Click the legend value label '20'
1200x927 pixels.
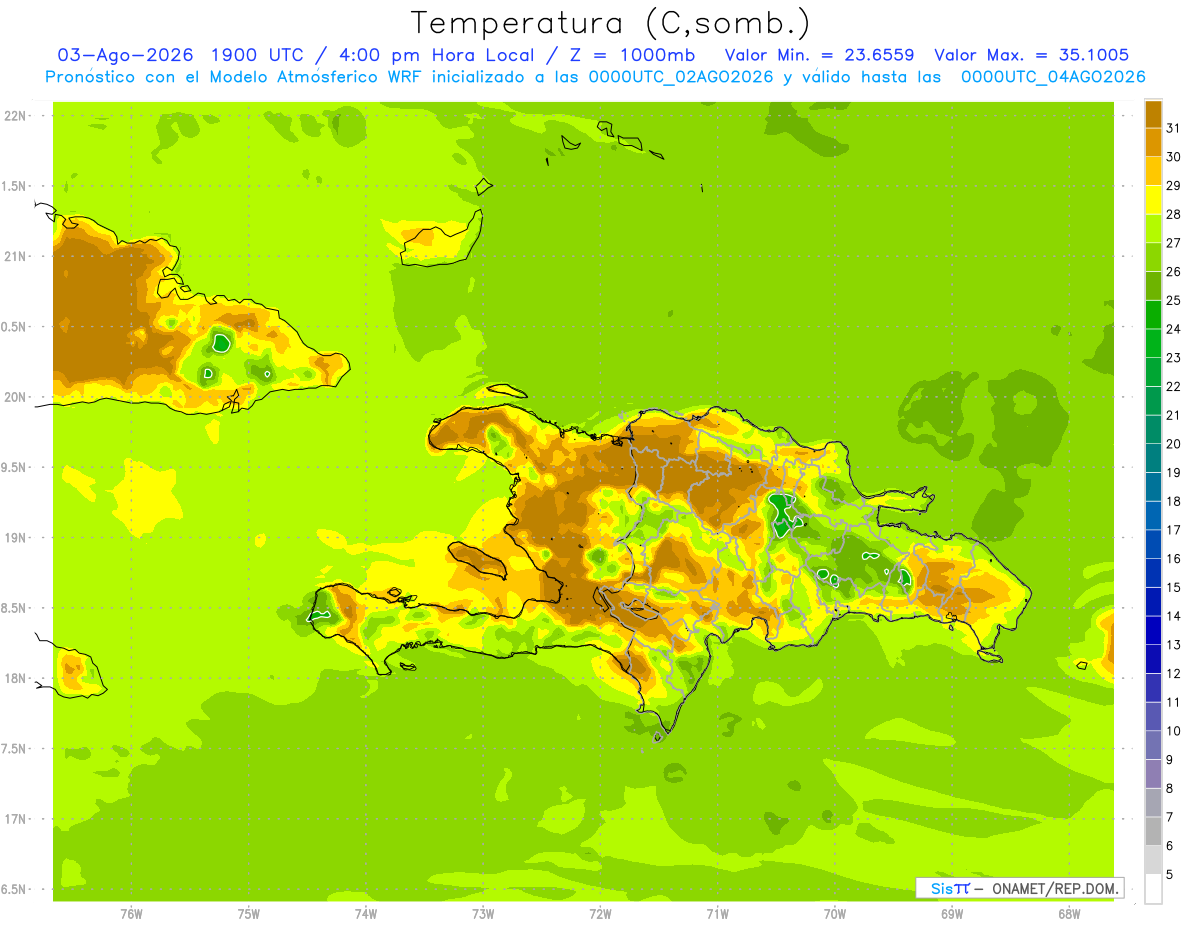pyautogui.click(x=1174, y=444)
